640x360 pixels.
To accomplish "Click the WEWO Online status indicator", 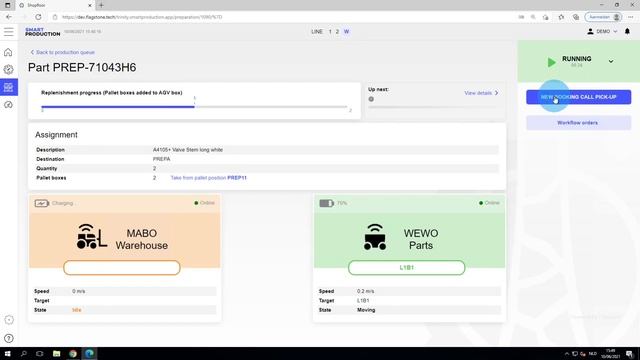I will pos(489,203).
